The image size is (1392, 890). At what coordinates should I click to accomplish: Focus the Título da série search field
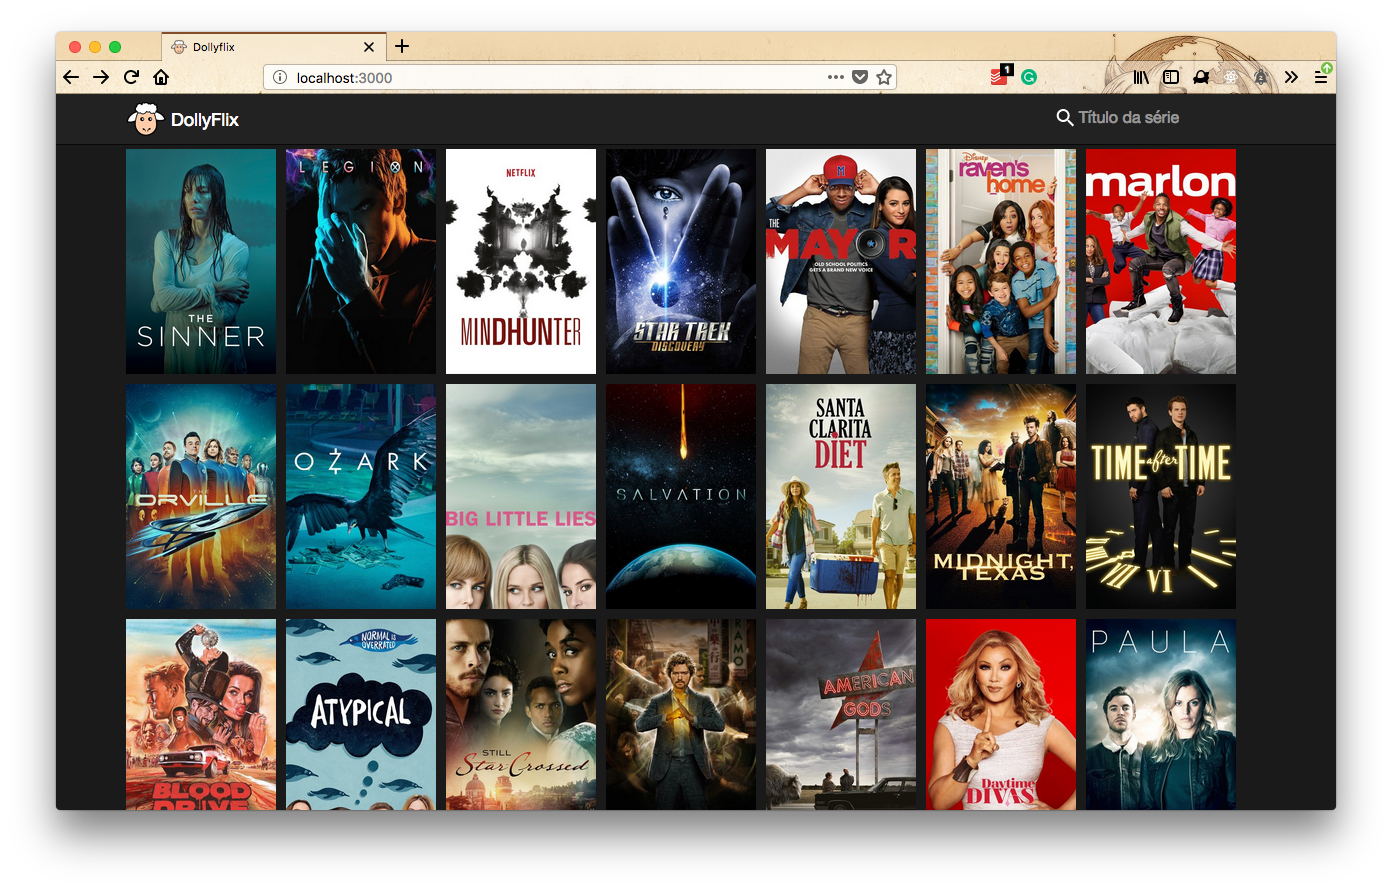point(1129,117)
